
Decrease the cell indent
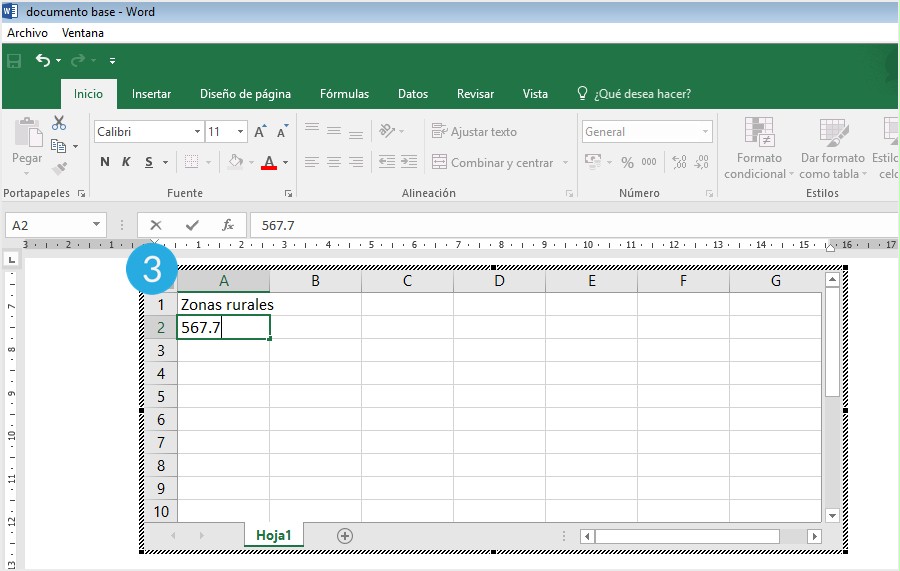click(387, 162)
